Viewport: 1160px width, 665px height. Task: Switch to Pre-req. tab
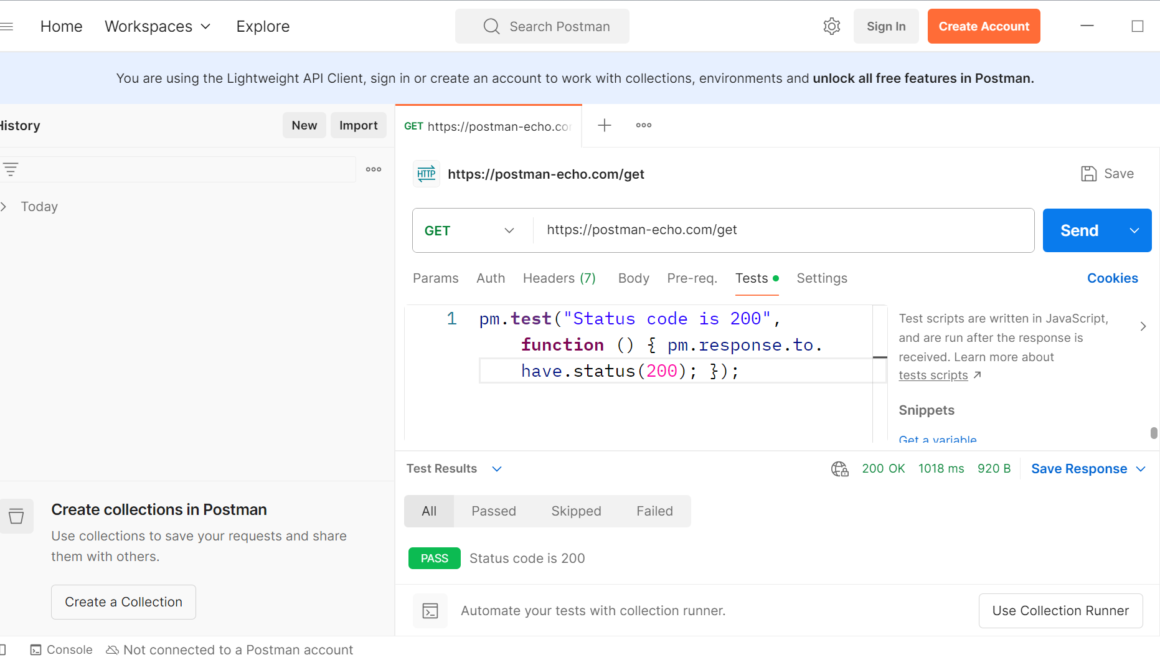[x=692, y=278]
